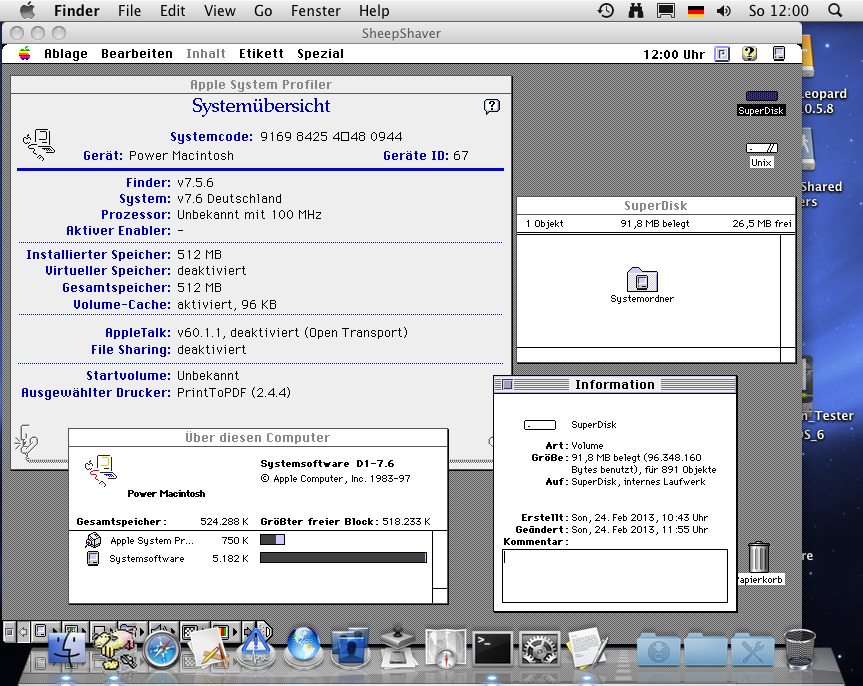Open the Trash in the Dock

(799, 649)
